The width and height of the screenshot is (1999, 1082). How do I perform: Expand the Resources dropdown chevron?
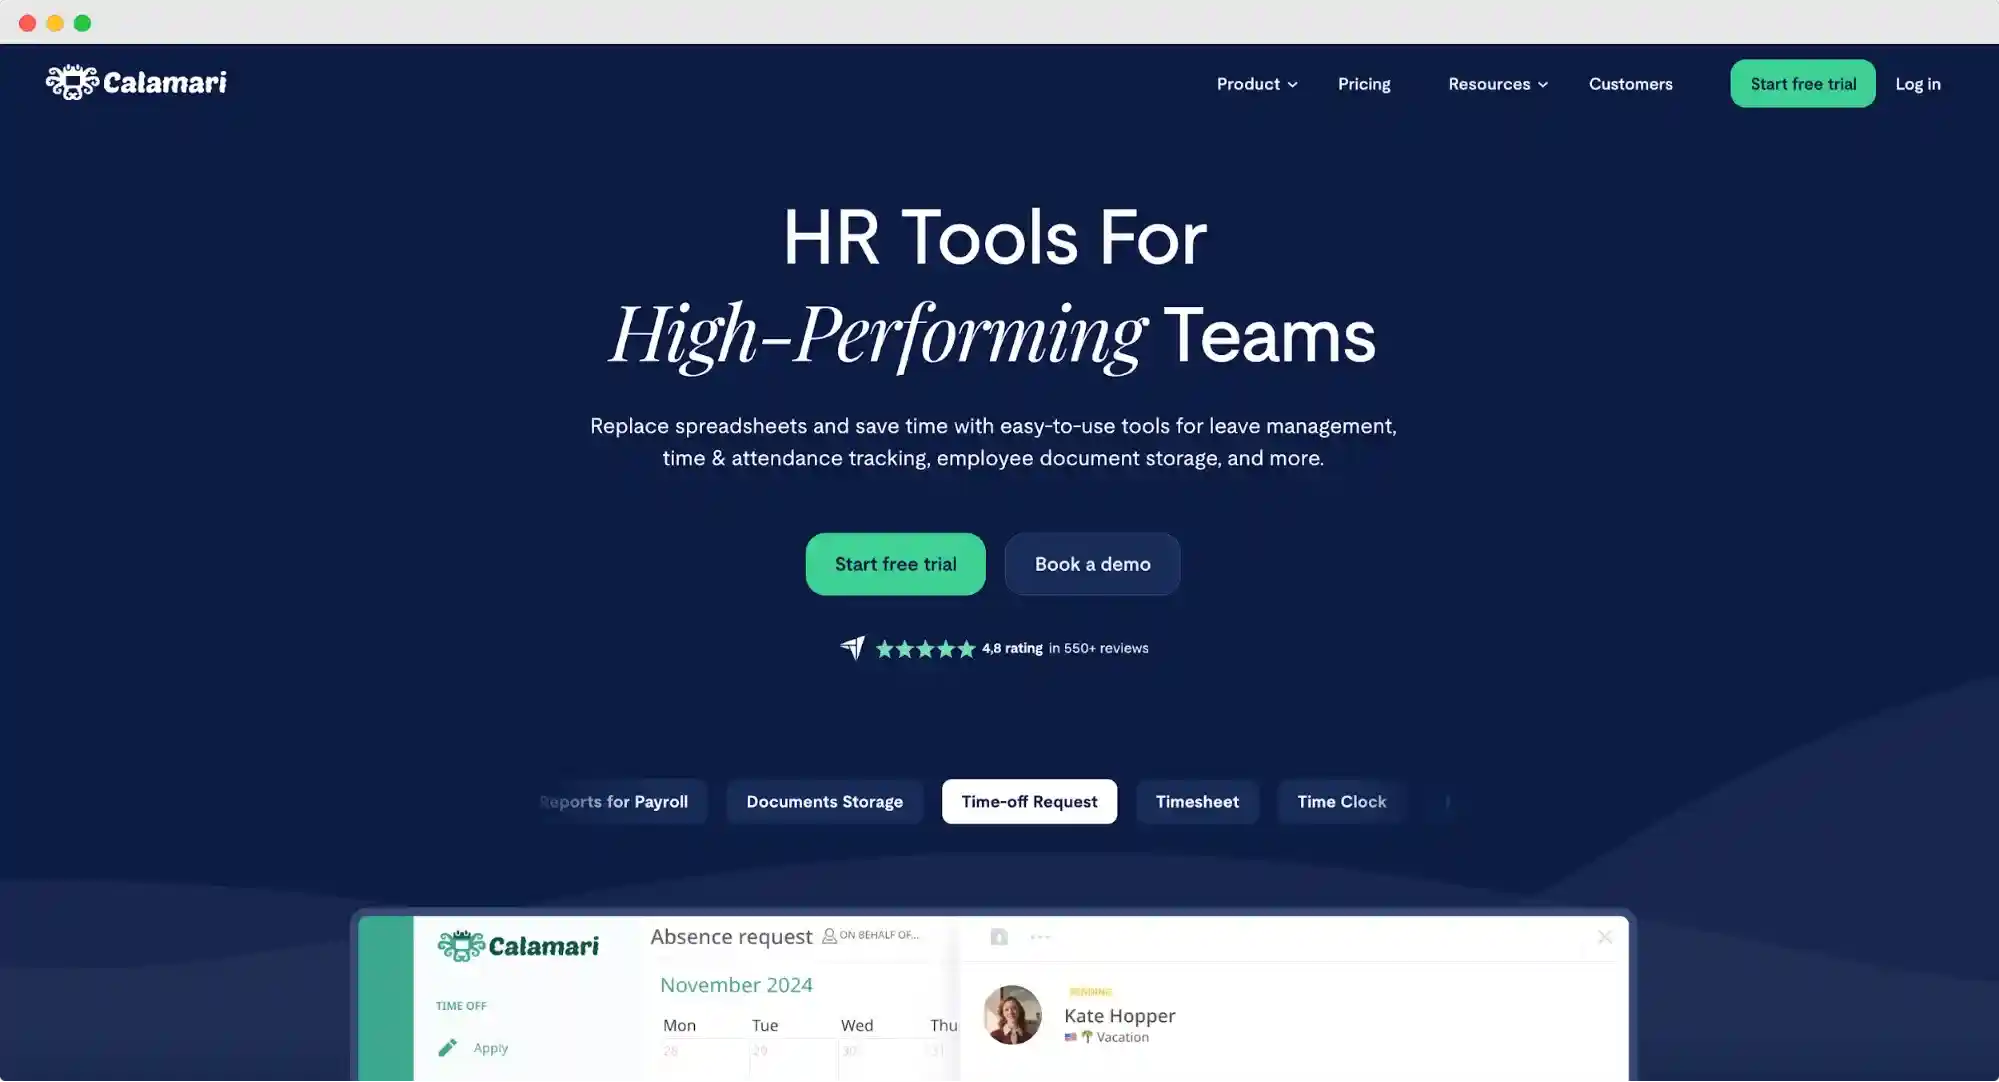[1543, 85]
